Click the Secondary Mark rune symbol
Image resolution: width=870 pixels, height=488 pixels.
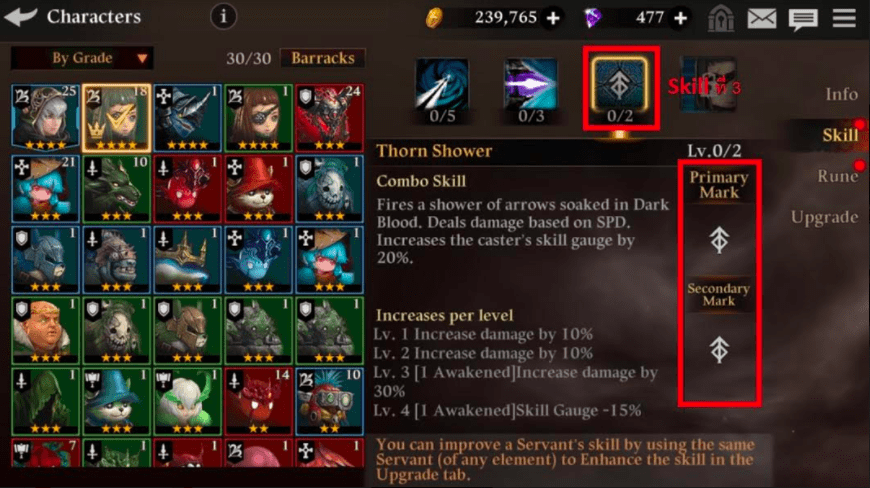(x=719, y=350)
